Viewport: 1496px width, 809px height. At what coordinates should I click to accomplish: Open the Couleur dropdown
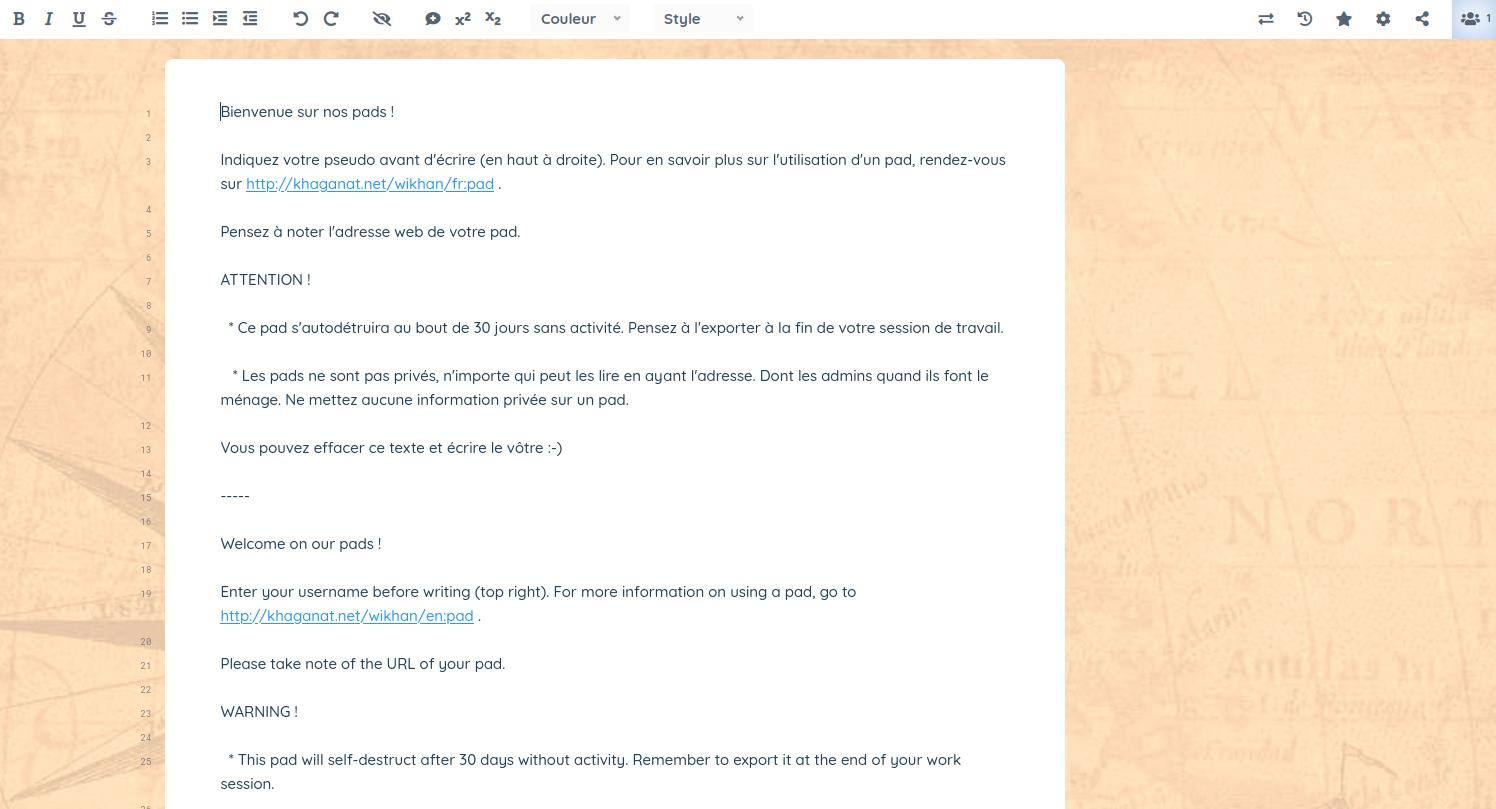pyautogui.click(x=580, y=19)
